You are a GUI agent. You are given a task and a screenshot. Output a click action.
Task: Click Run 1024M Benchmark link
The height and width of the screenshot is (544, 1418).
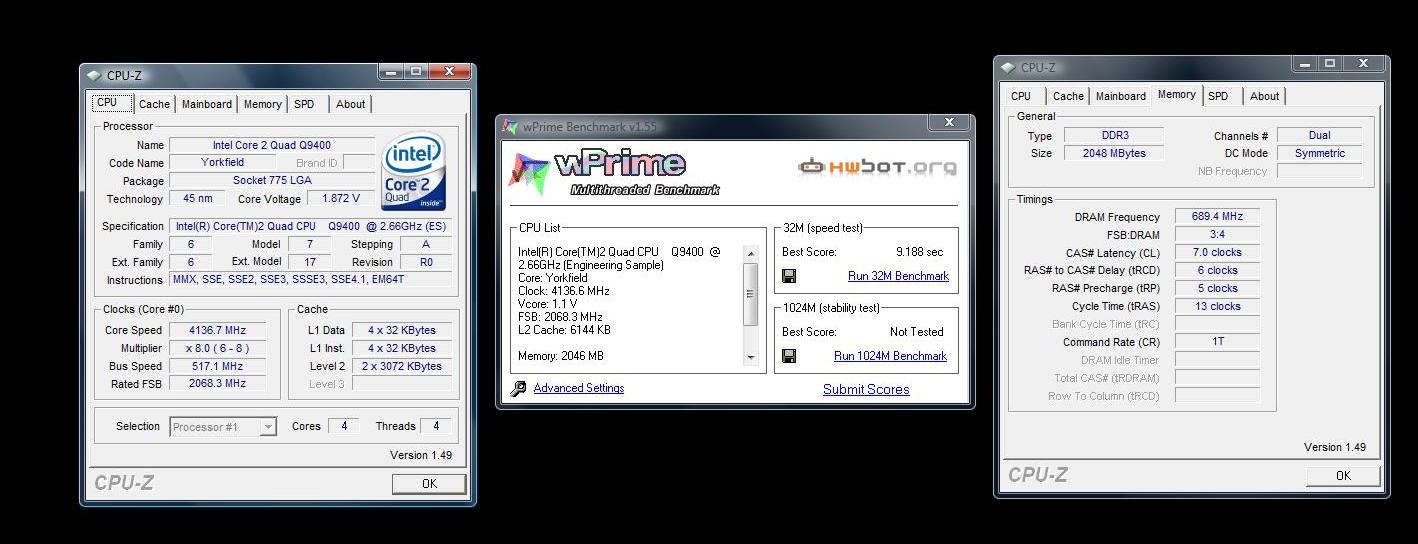tap(890, 356)
